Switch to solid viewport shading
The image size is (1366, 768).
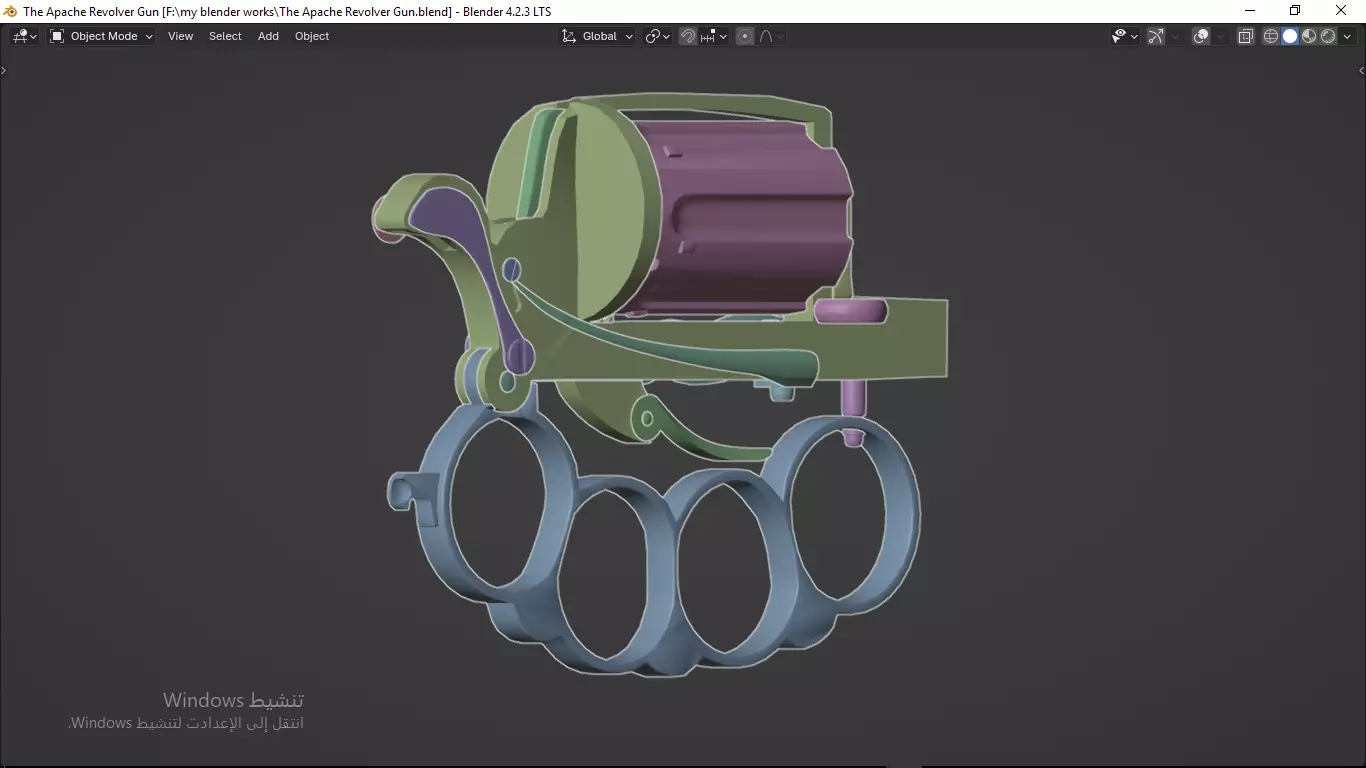pos(1290,36)
